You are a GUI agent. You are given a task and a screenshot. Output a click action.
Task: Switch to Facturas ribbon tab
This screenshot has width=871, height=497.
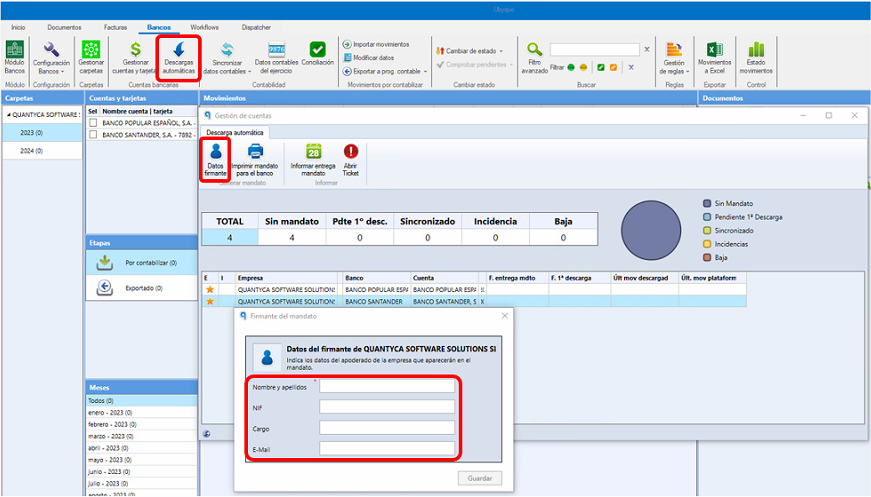click(x=116, y=27)
